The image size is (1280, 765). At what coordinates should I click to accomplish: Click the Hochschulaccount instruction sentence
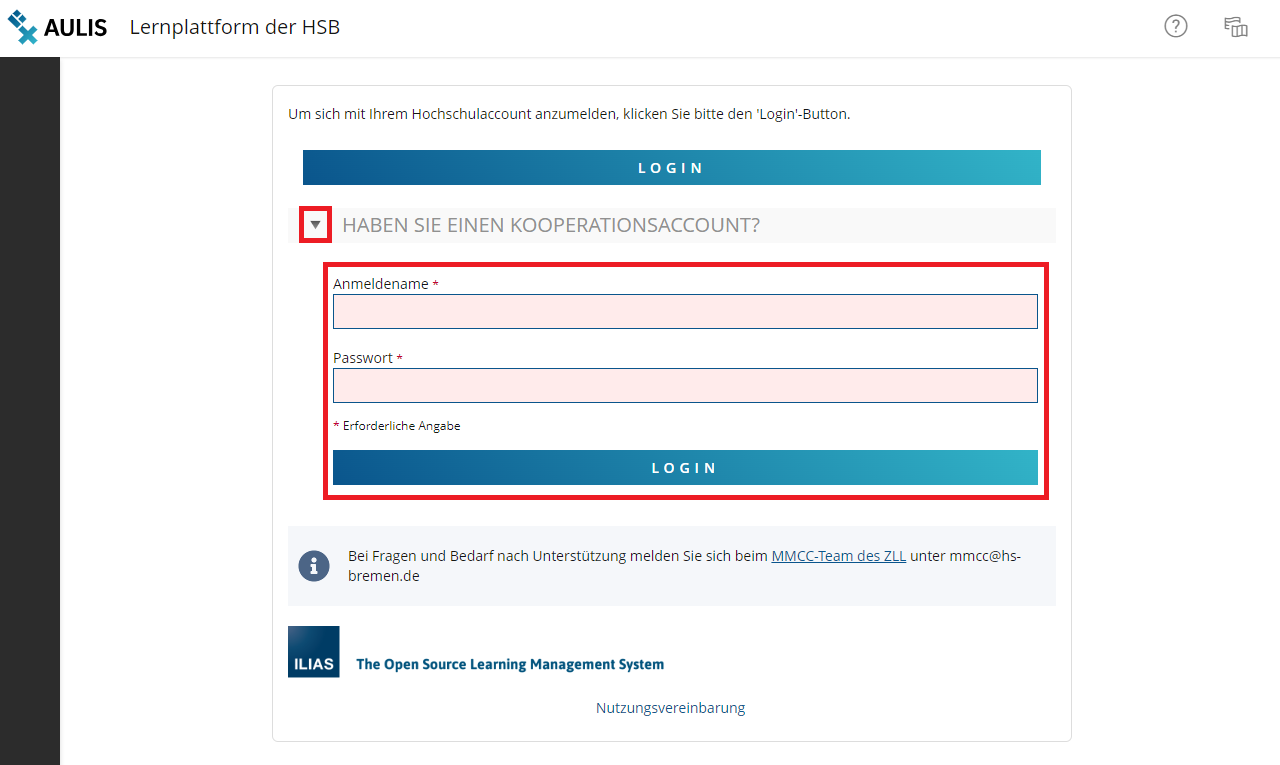(569, 114)
